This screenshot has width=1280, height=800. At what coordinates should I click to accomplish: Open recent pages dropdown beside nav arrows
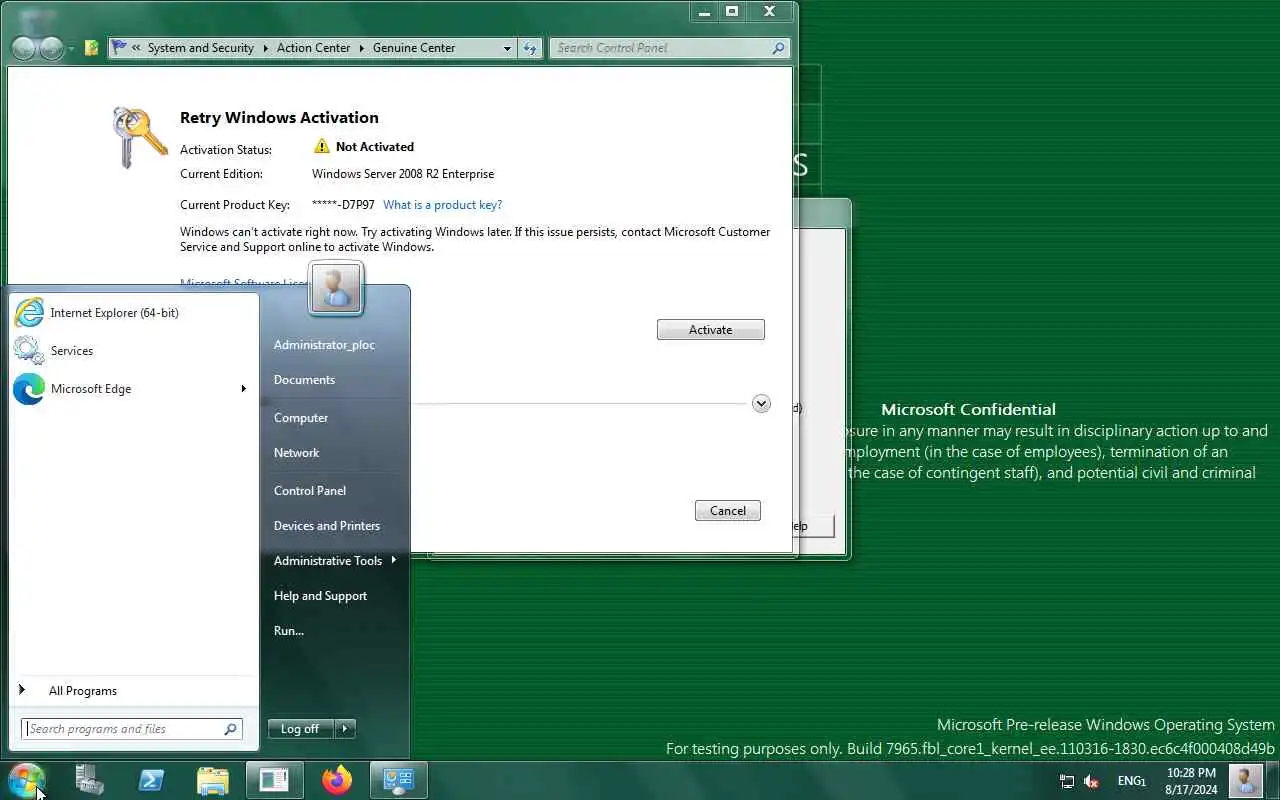point(72,48)
